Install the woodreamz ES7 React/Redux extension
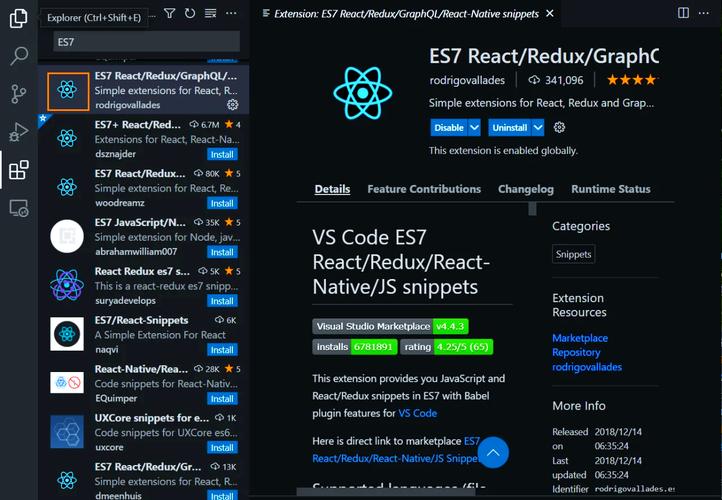 click(x=222, y=203)
